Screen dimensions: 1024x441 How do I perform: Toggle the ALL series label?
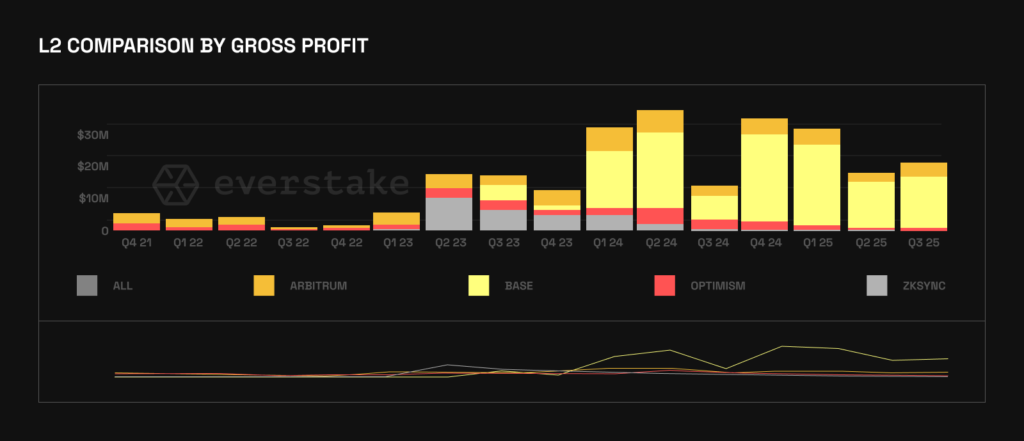click(x=123, y=286)
